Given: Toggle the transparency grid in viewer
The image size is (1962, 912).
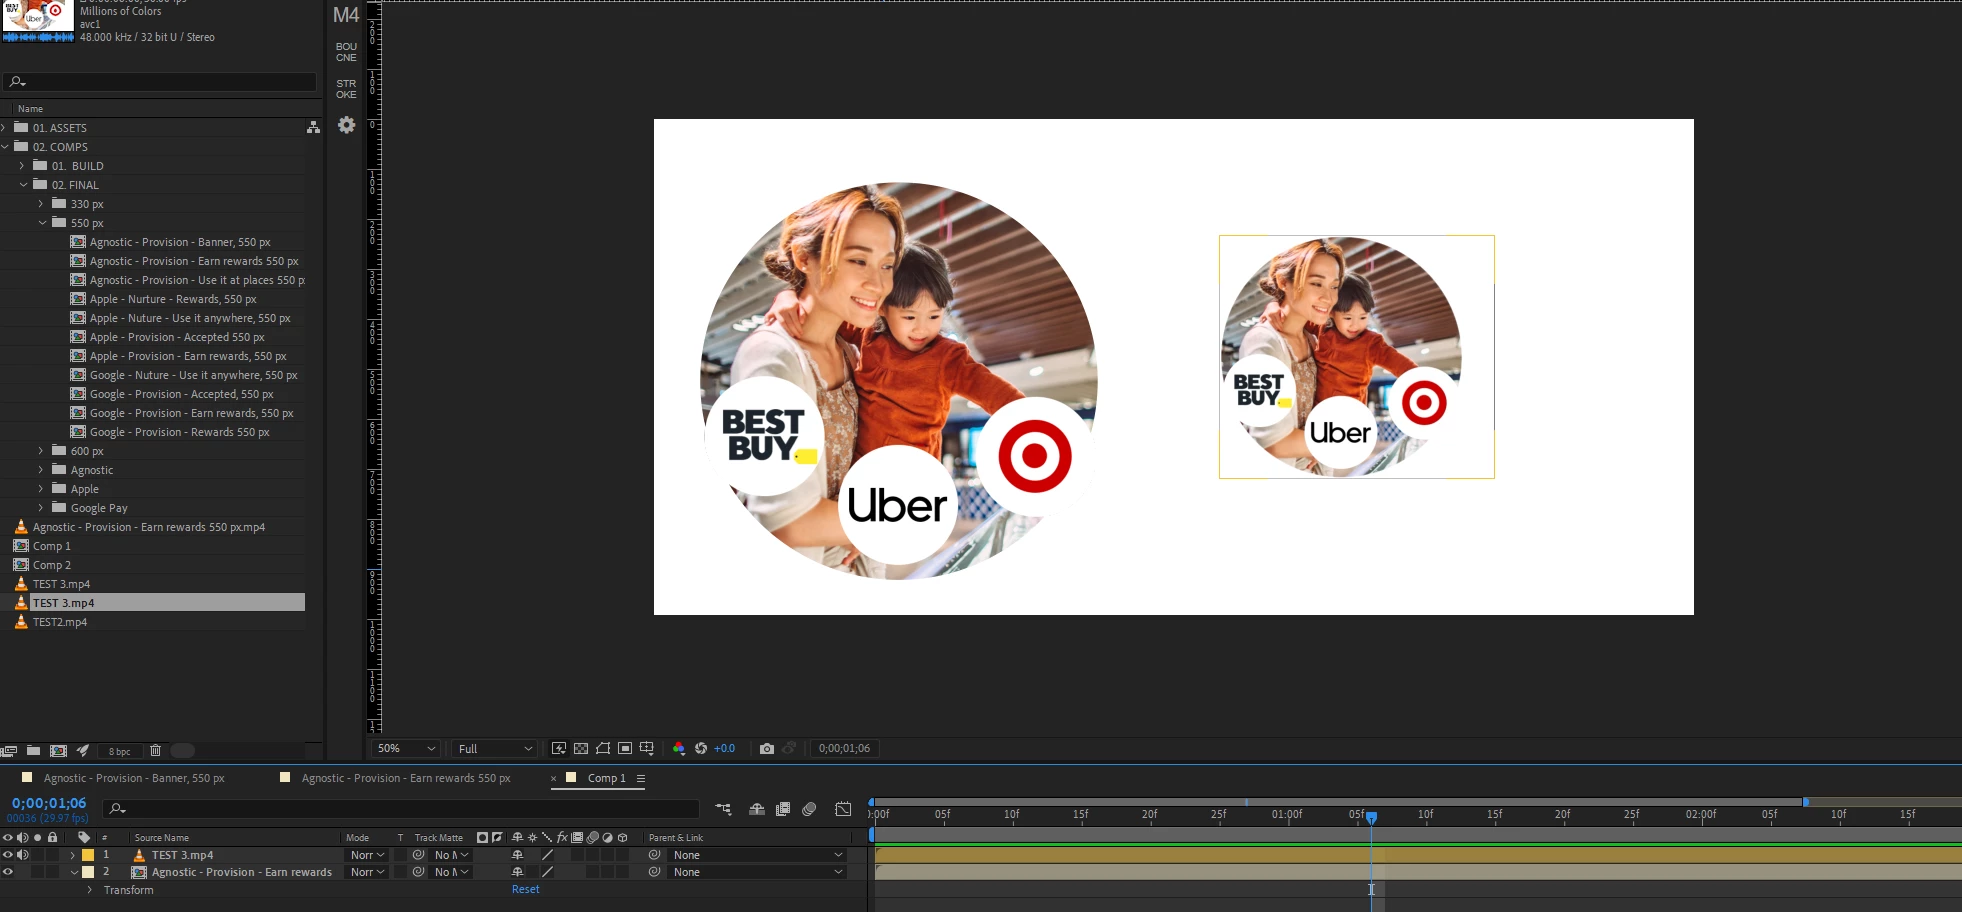Looking at the screenshot, I should tap(581, 749).
